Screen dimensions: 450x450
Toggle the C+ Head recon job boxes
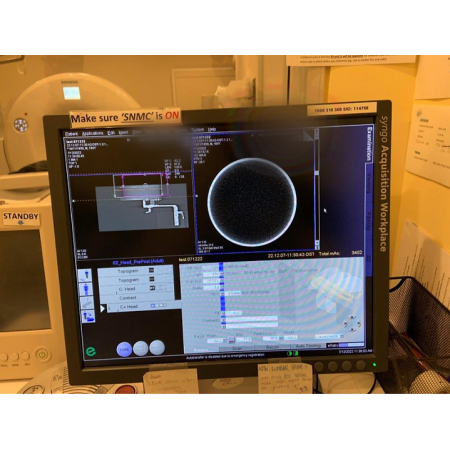pyautogui.click(x=159, y=305)
